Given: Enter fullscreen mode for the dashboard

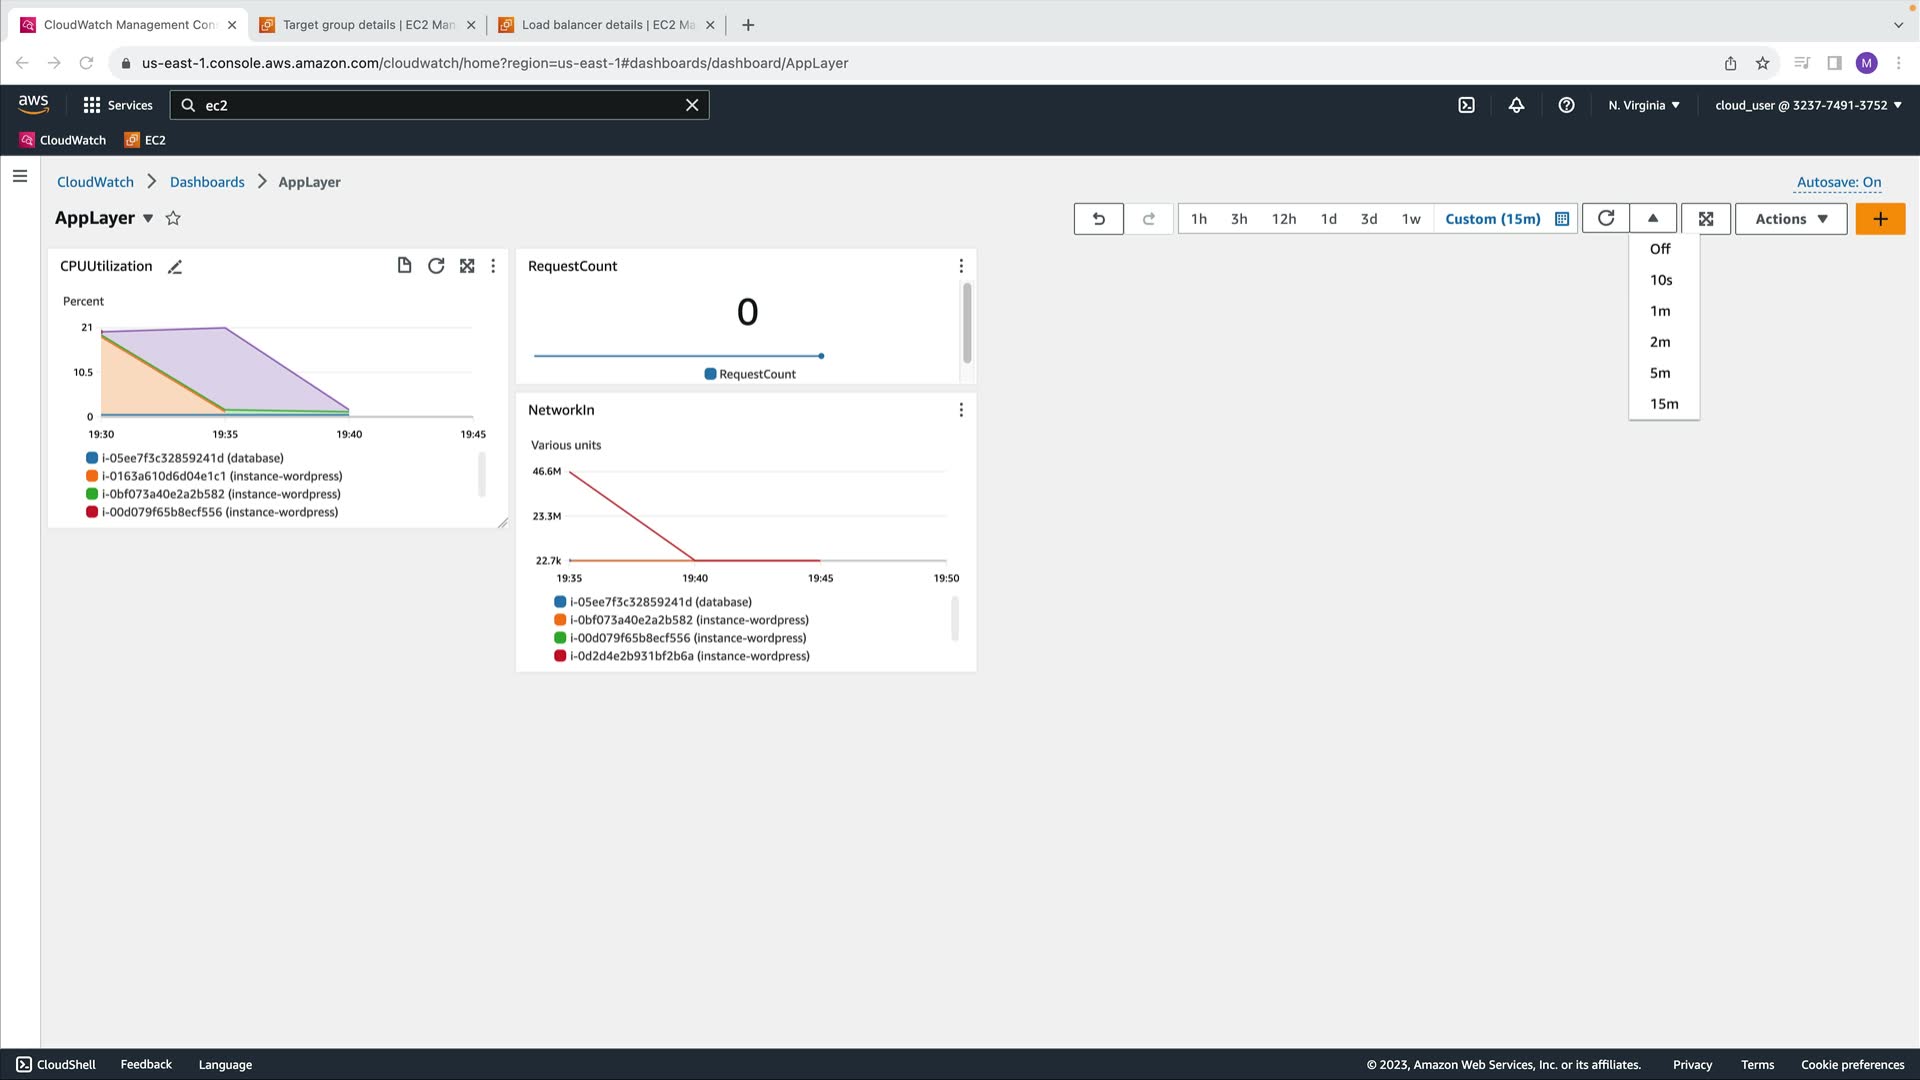Looking at the screenshot, I should click(x=1706, y=219).
